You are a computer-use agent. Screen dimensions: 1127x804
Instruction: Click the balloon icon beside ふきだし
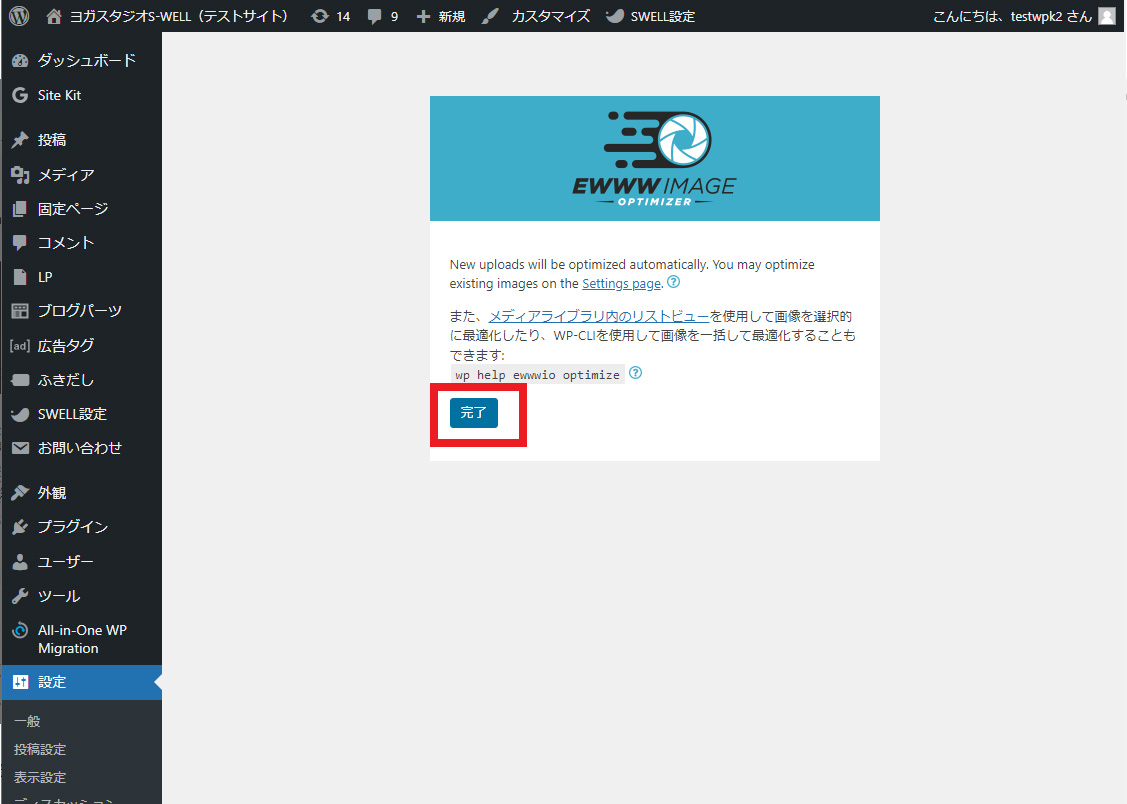(x=20, y=379)
